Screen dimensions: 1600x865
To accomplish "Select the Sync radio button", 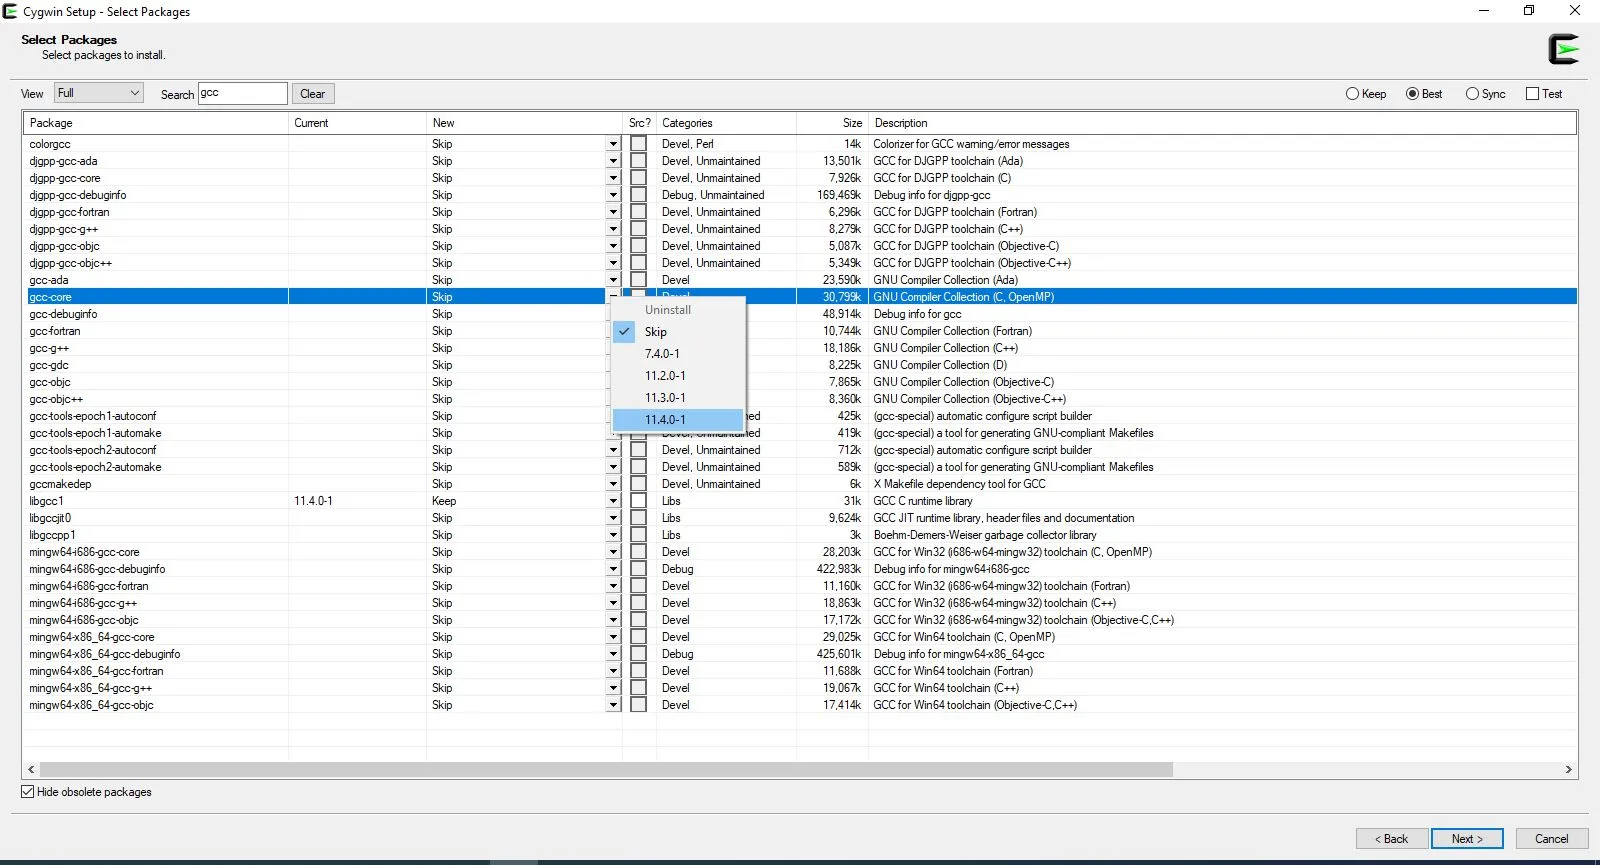I will pyautogui.click(x=1485, y=94).
